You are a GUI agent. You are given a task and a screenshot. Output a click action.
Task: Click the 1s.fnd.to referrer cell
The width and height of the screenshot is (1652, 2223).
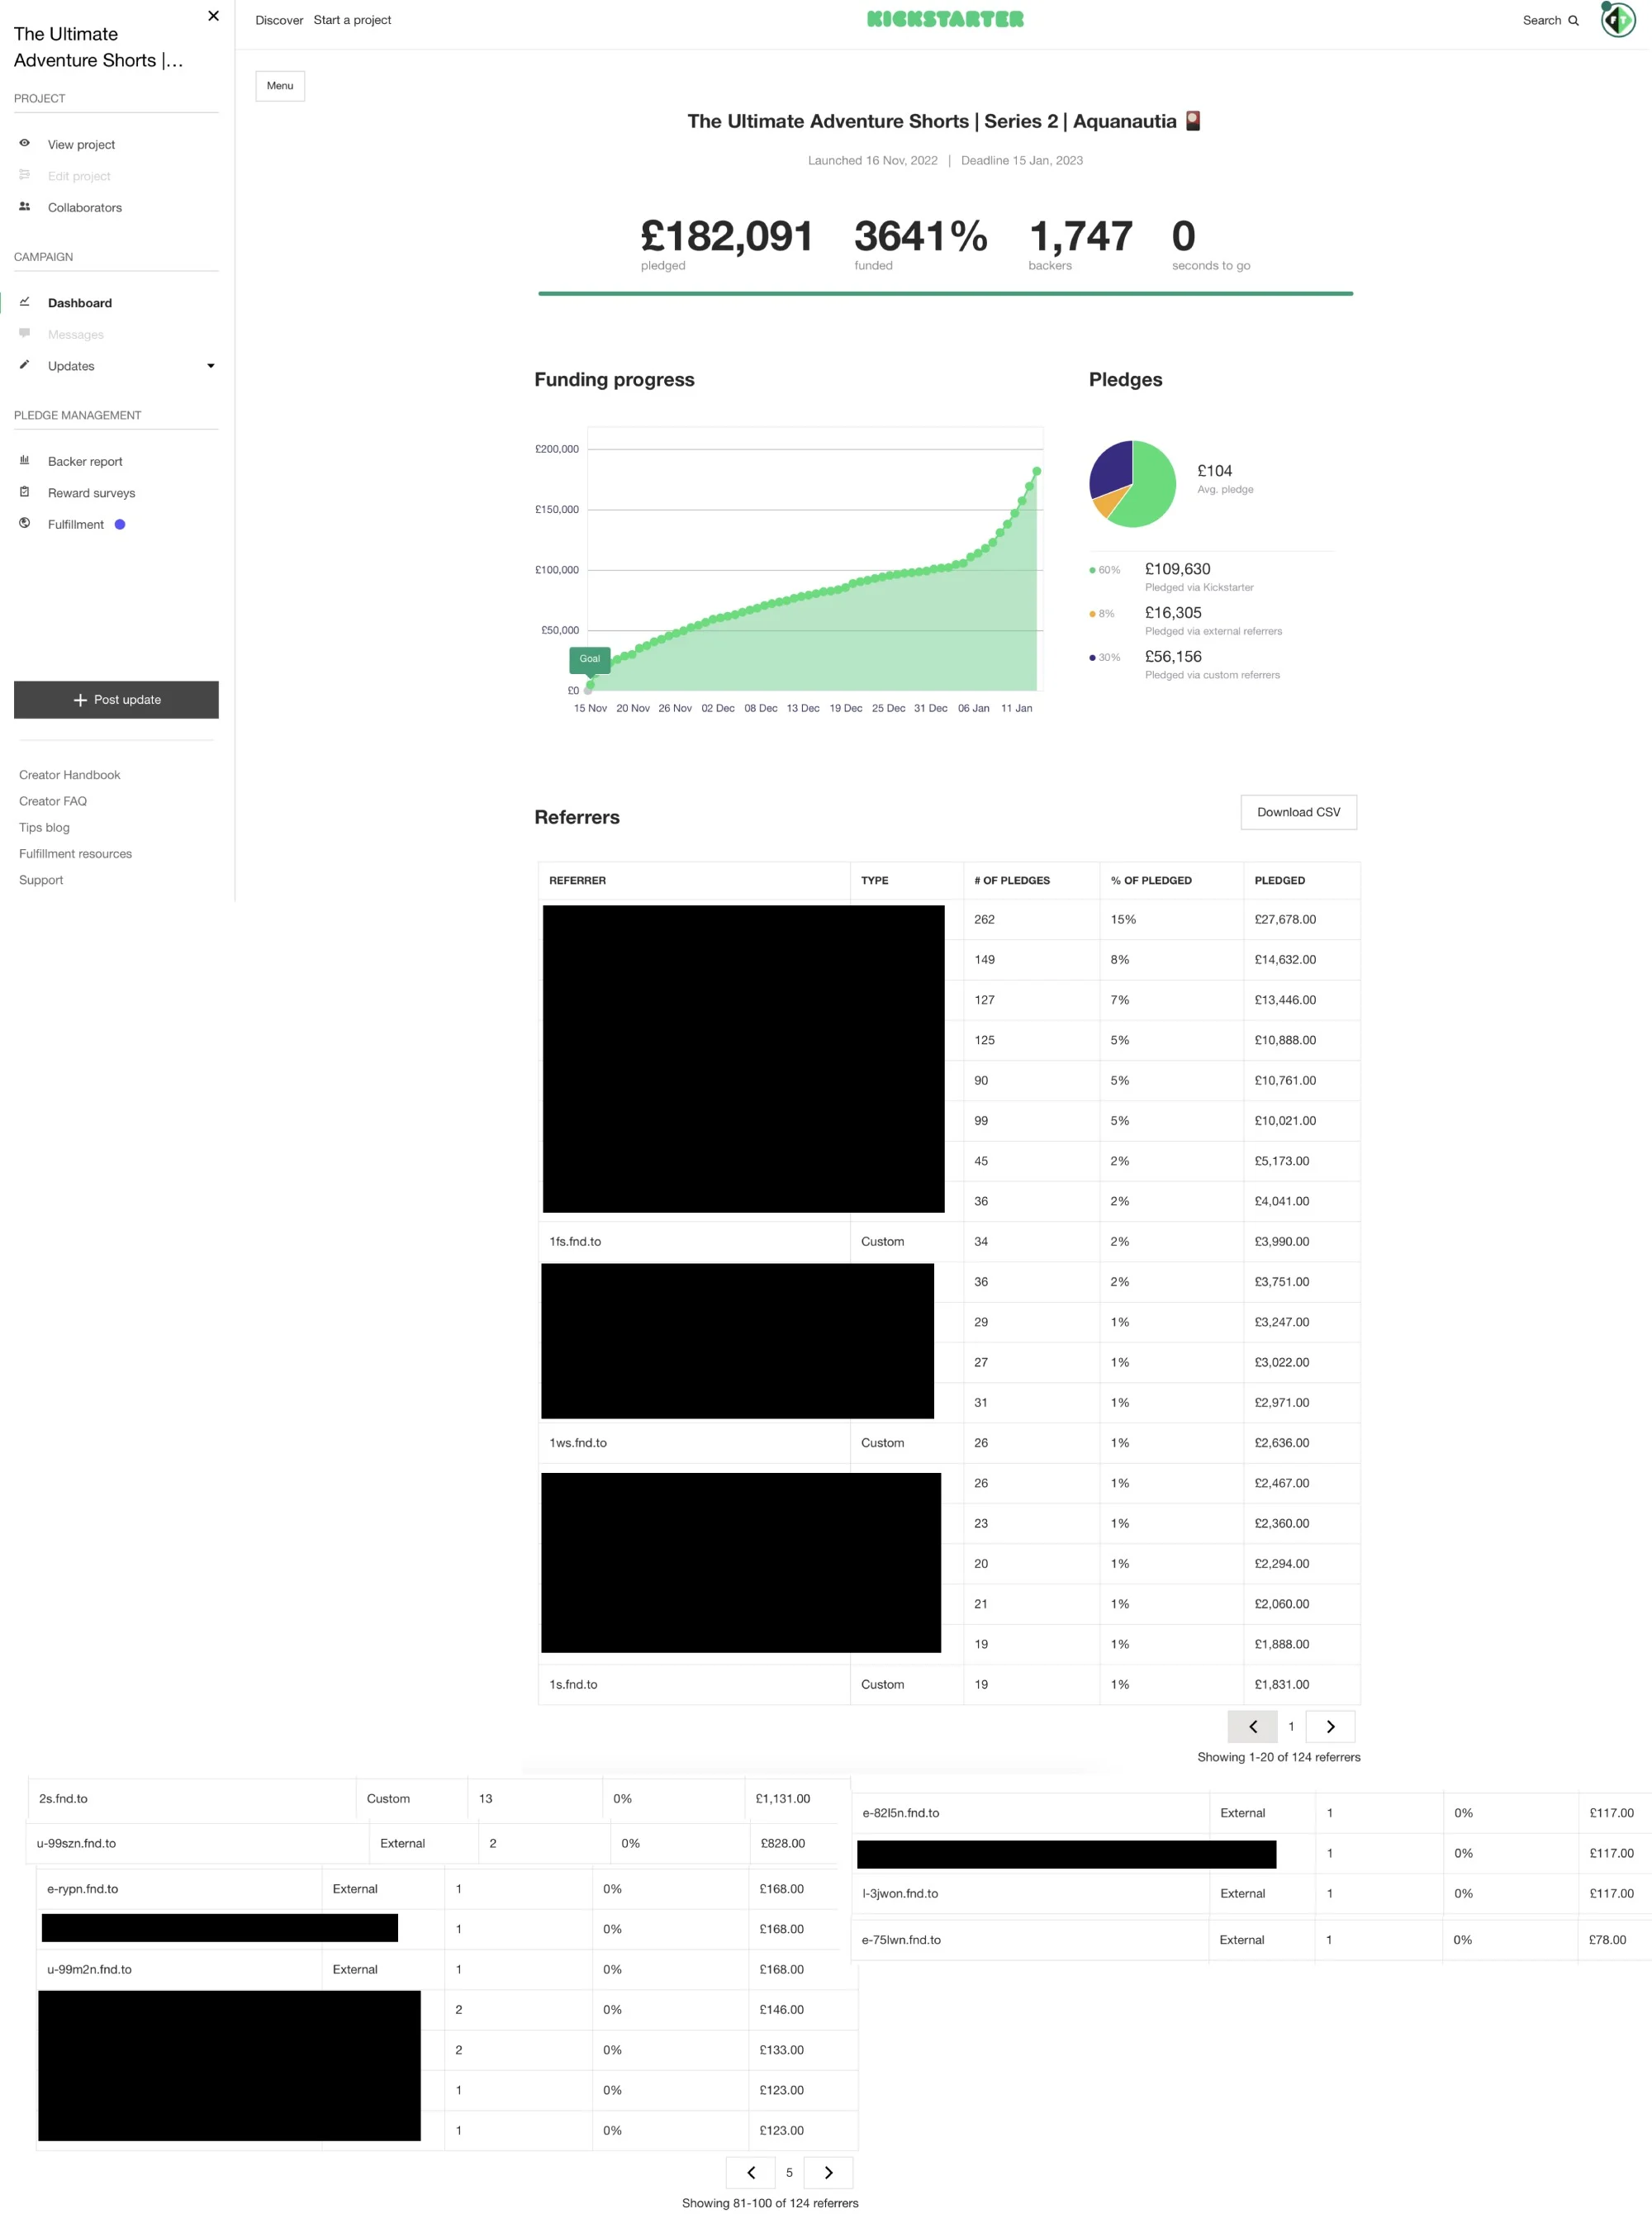point(694,1684)
